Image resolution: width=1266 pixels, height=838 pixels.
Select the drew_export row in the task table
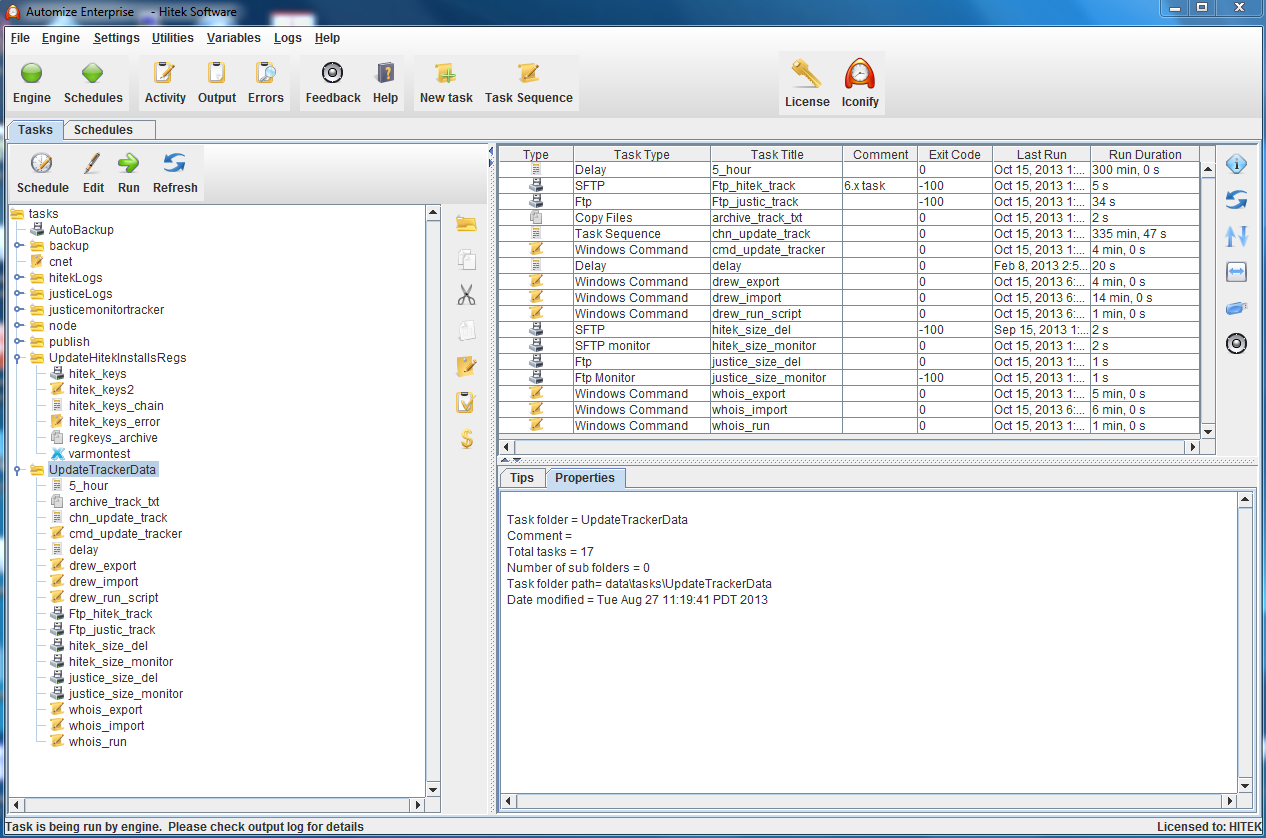[x=849, y=282]
